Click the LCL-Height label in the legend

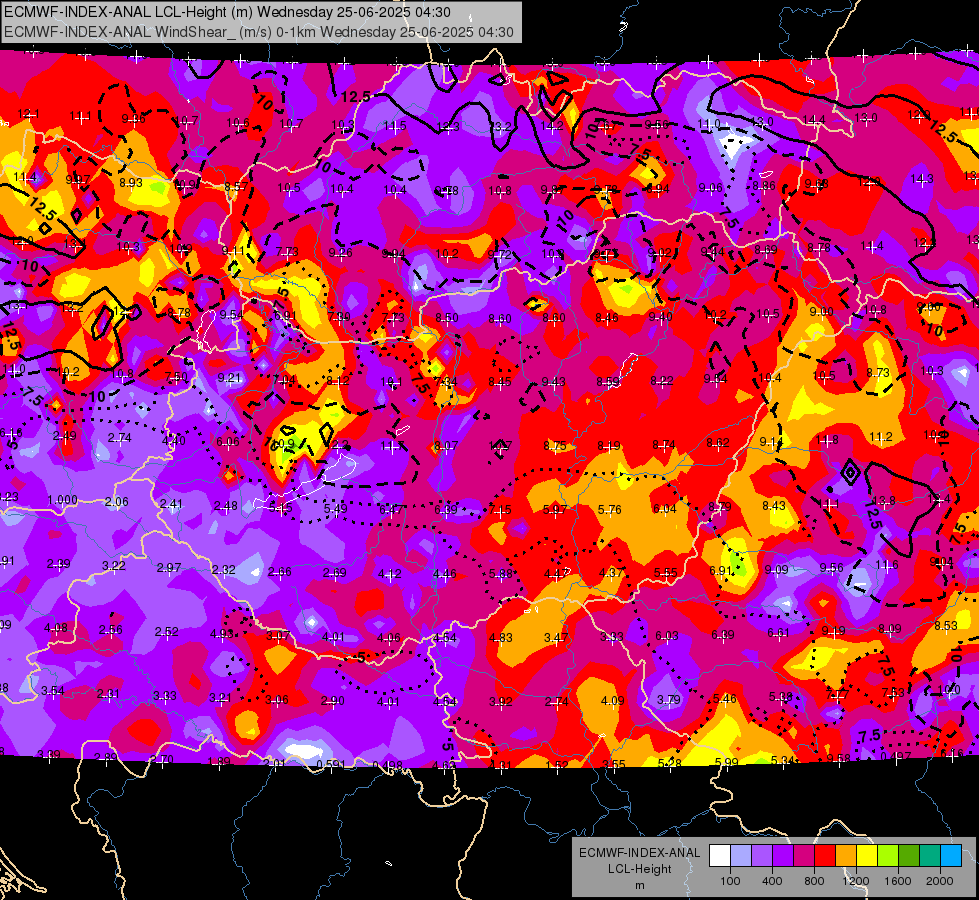click(x=639, y=869)
